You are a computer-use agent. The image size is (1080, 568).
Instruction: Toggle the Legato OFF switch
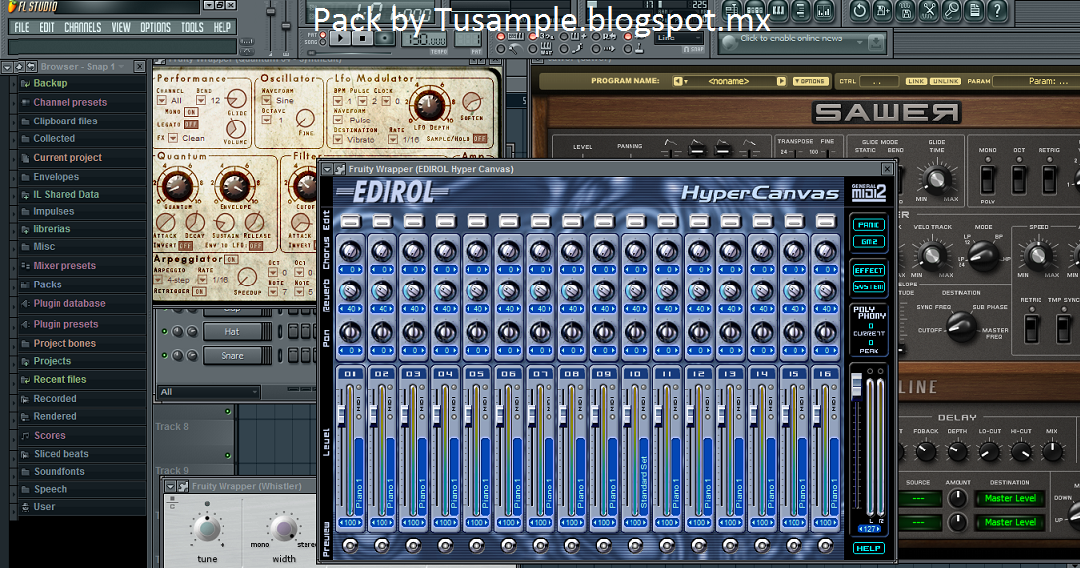coord(191,125)
